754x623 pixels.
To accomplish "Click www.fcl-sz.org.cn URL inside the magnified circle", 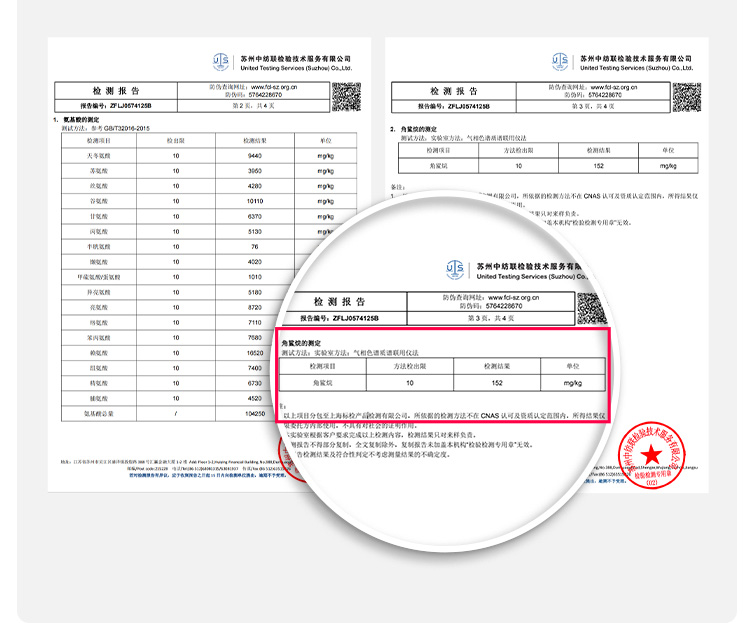I will (x=514, y=298).
